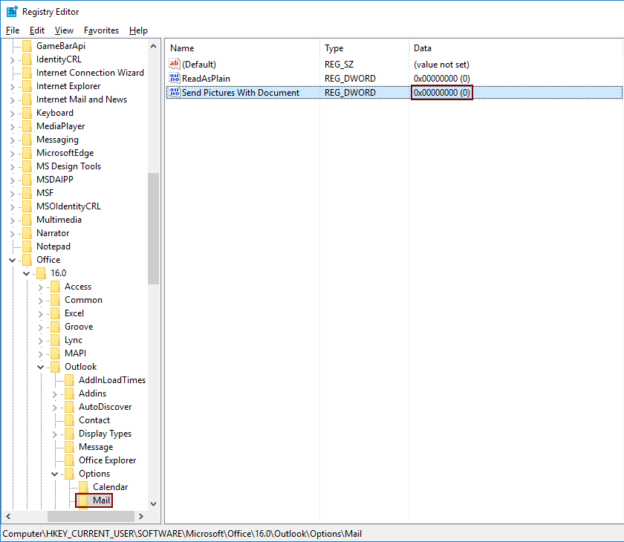Expand the Common key
This screenshot has height=542, width=624.
tap(40, 300)
